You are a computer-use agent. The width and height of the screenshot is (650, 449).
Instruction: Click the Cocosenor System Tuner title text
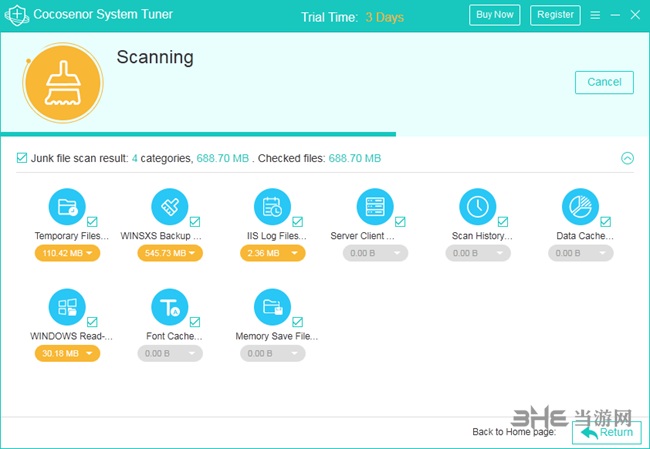[x=103, y=14]
